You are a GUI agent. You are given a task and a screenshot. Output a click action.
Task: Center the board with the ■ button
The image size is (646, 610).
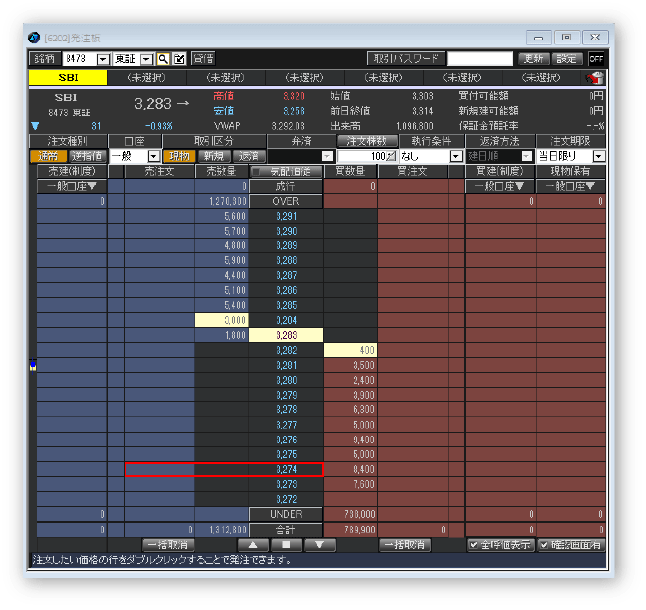[x=286, y=545]
